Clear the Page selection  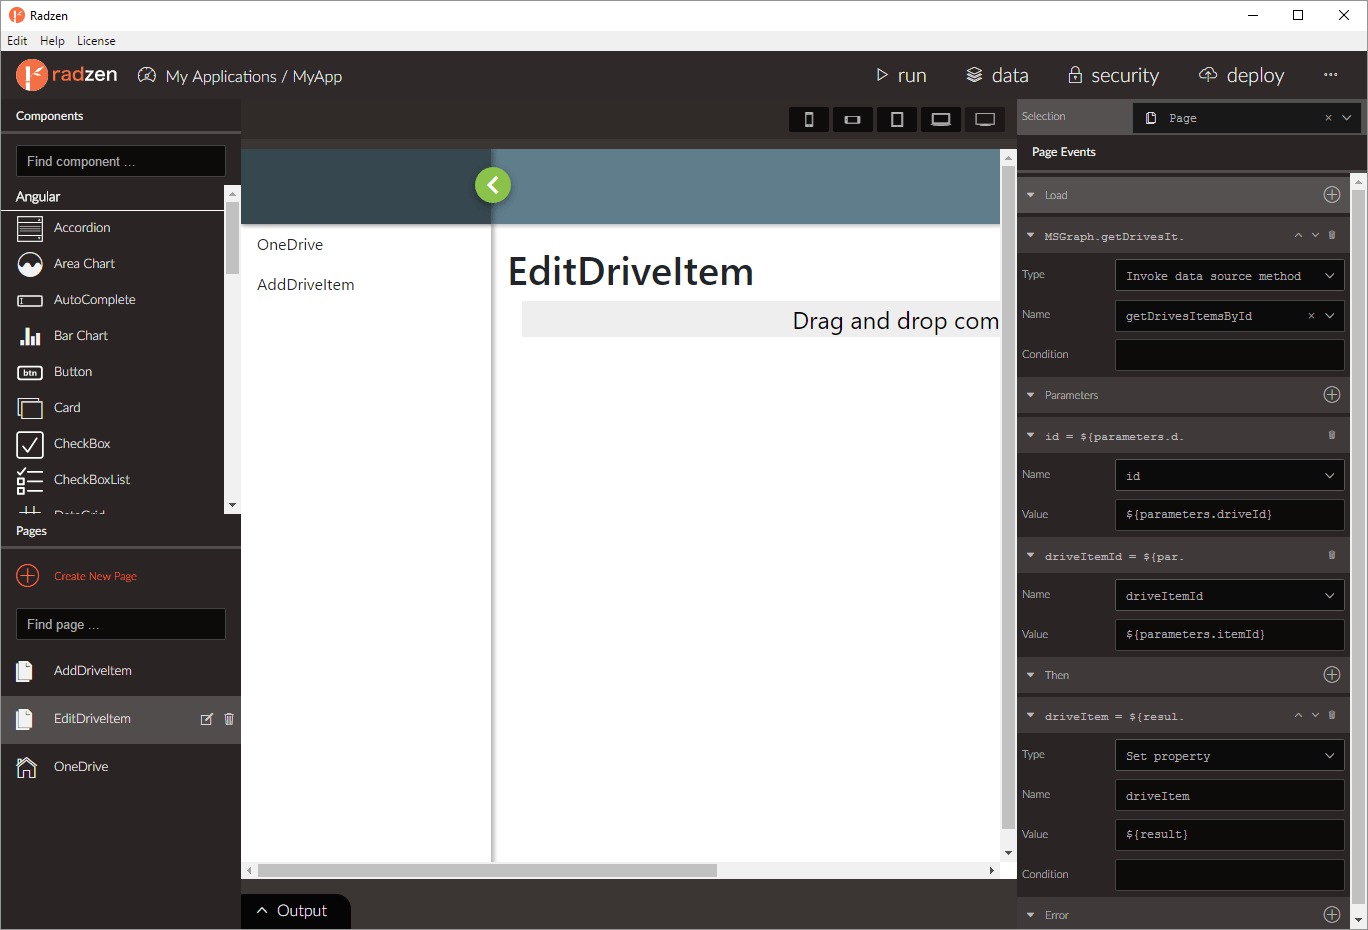pos(1328,118)
